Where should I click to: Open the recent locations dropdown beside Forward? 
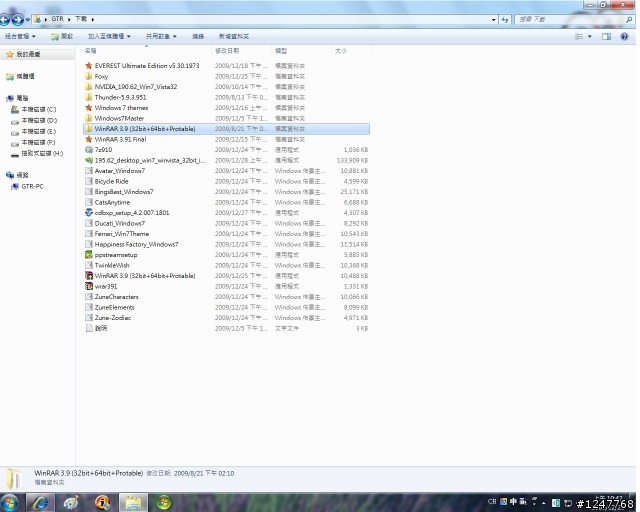27,20
